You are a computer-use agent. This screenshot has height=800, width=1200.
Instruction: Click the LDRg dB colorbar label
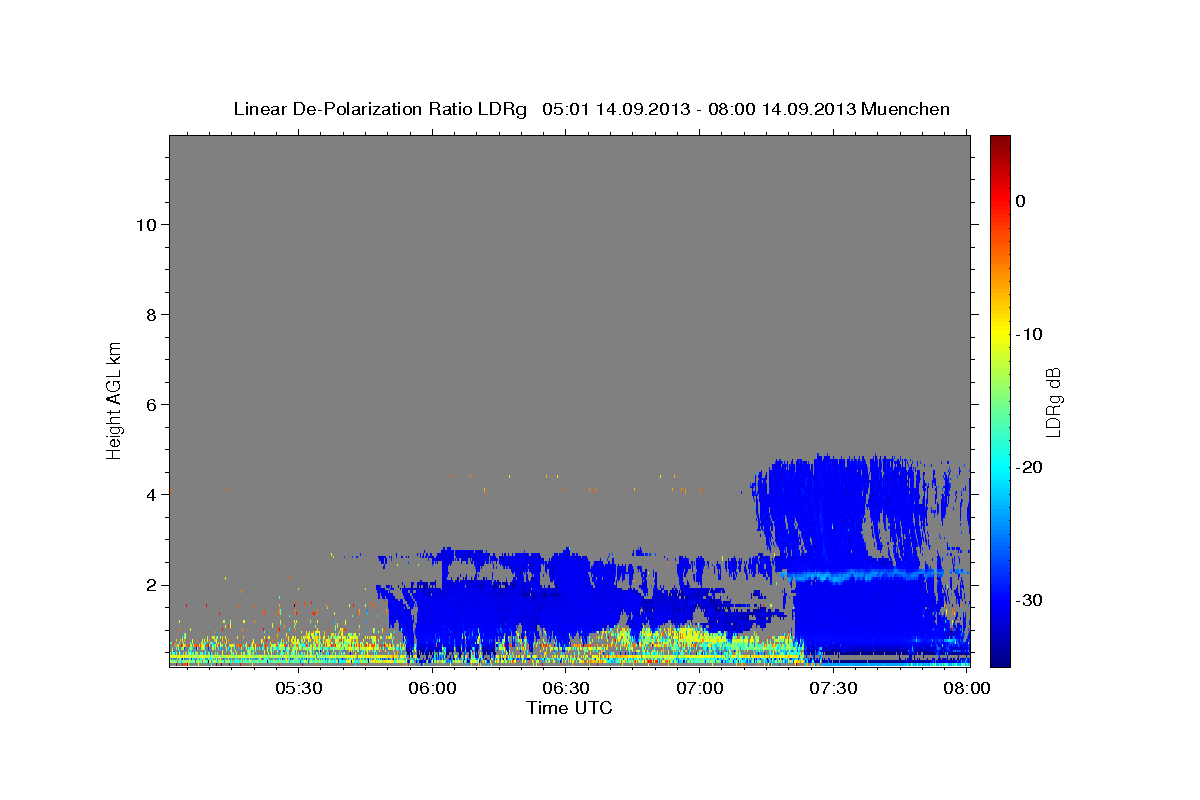[1053, 401]
